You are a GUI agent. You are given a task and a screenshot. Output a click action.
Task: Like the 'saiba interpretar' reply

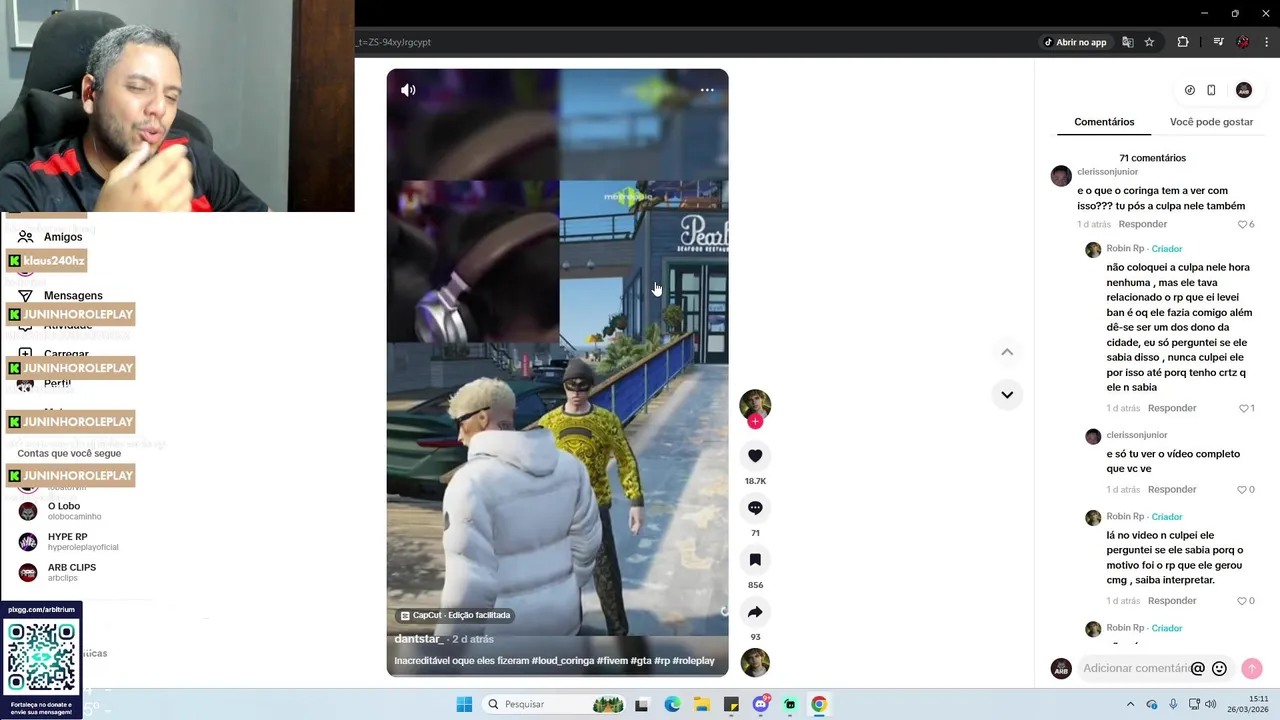click(1243, 602)
